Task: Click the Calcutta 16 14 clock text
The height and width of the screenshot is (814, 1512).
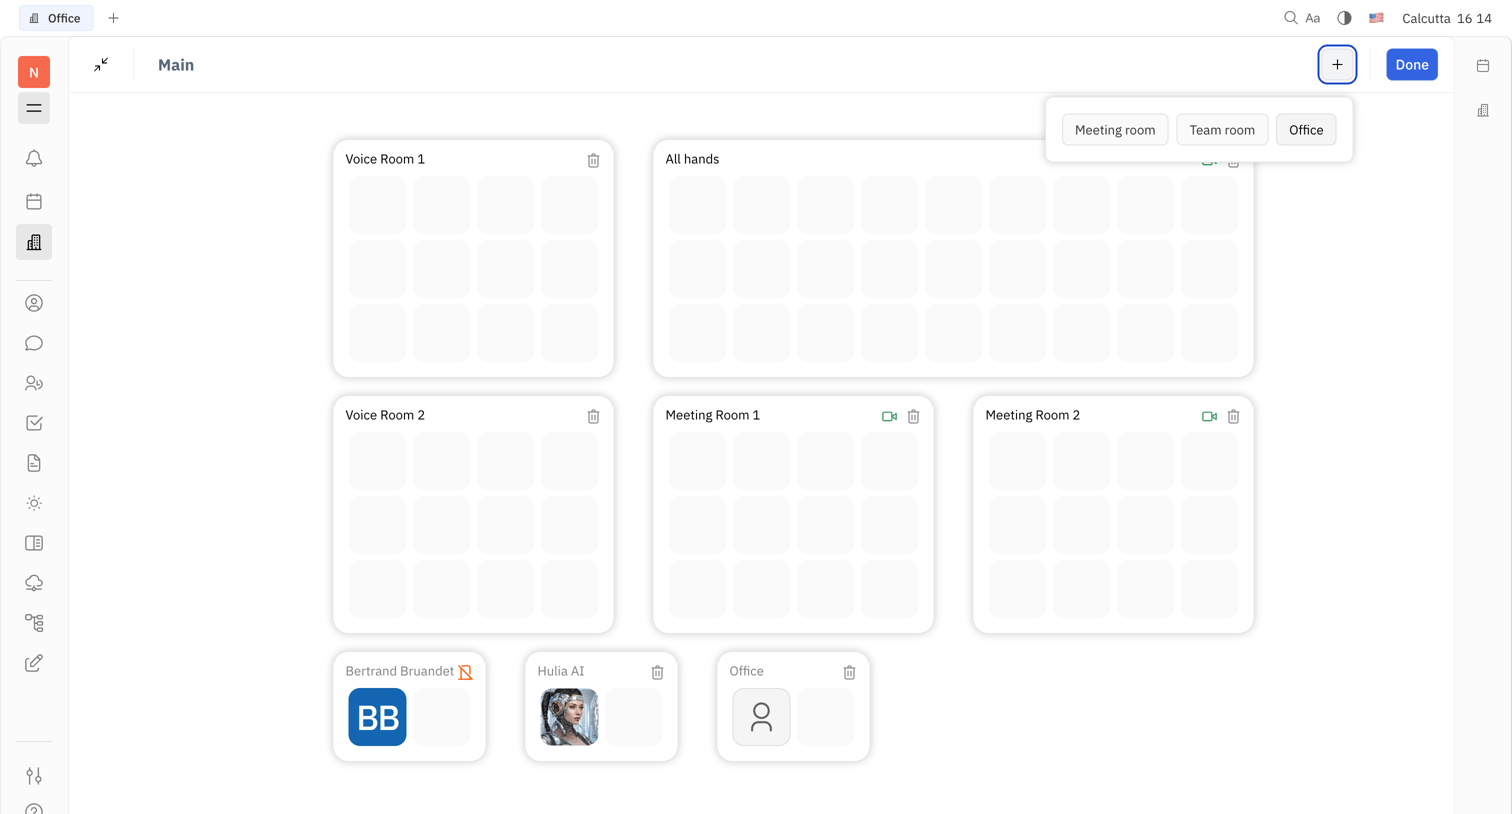Action: (1447, 18)
